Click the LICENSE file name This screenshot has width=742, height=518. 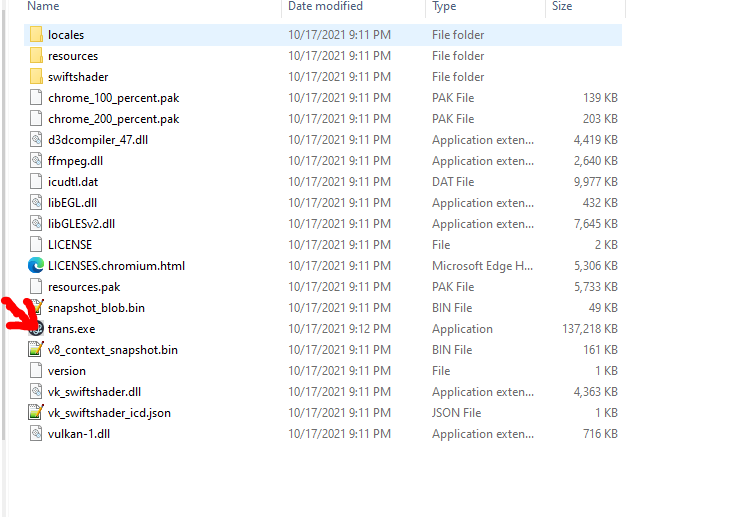(x=70, y=245)
